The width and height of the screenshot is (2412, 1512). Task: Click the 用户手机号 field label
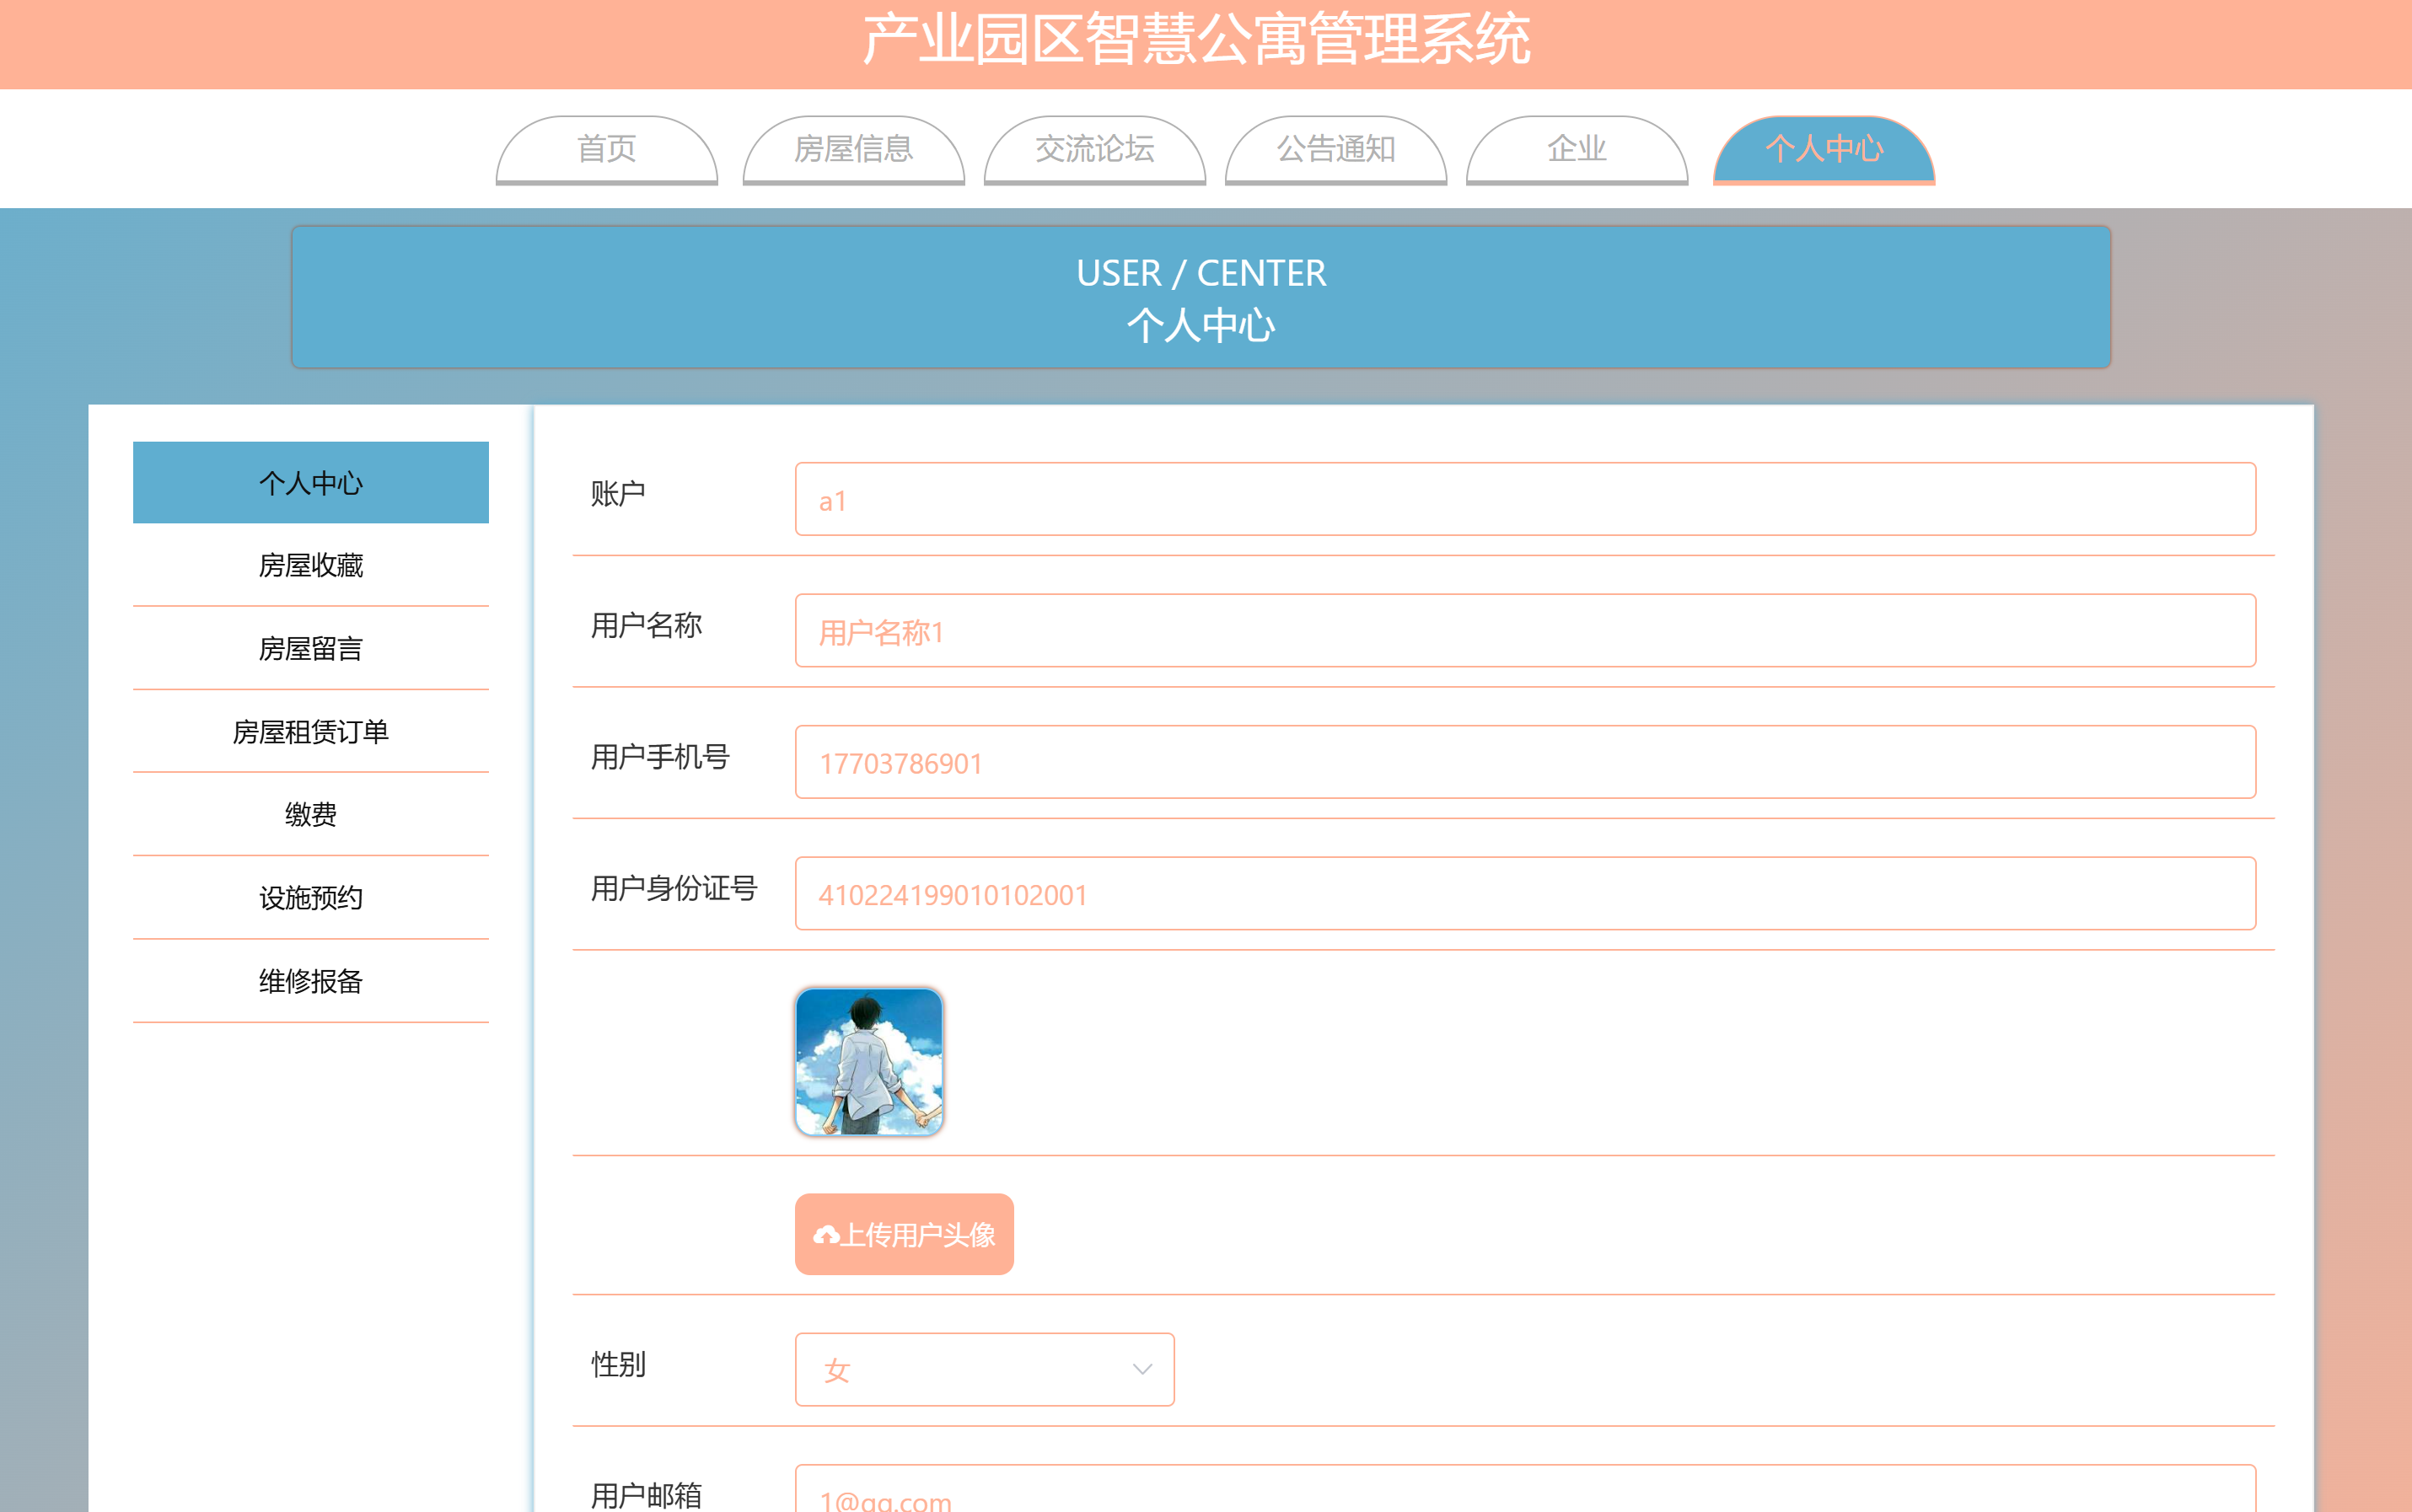coord(660,757)
